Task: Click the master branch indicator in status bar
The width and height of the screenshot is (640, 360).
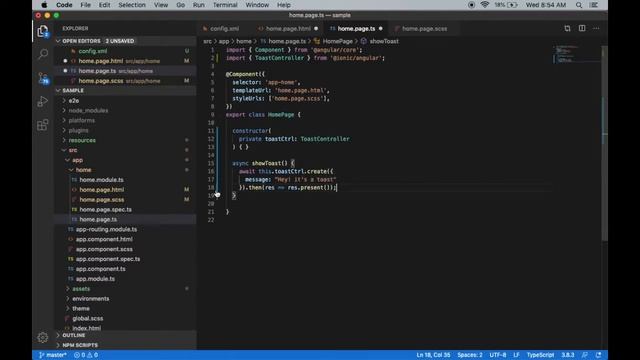Action: pos(52,355)
